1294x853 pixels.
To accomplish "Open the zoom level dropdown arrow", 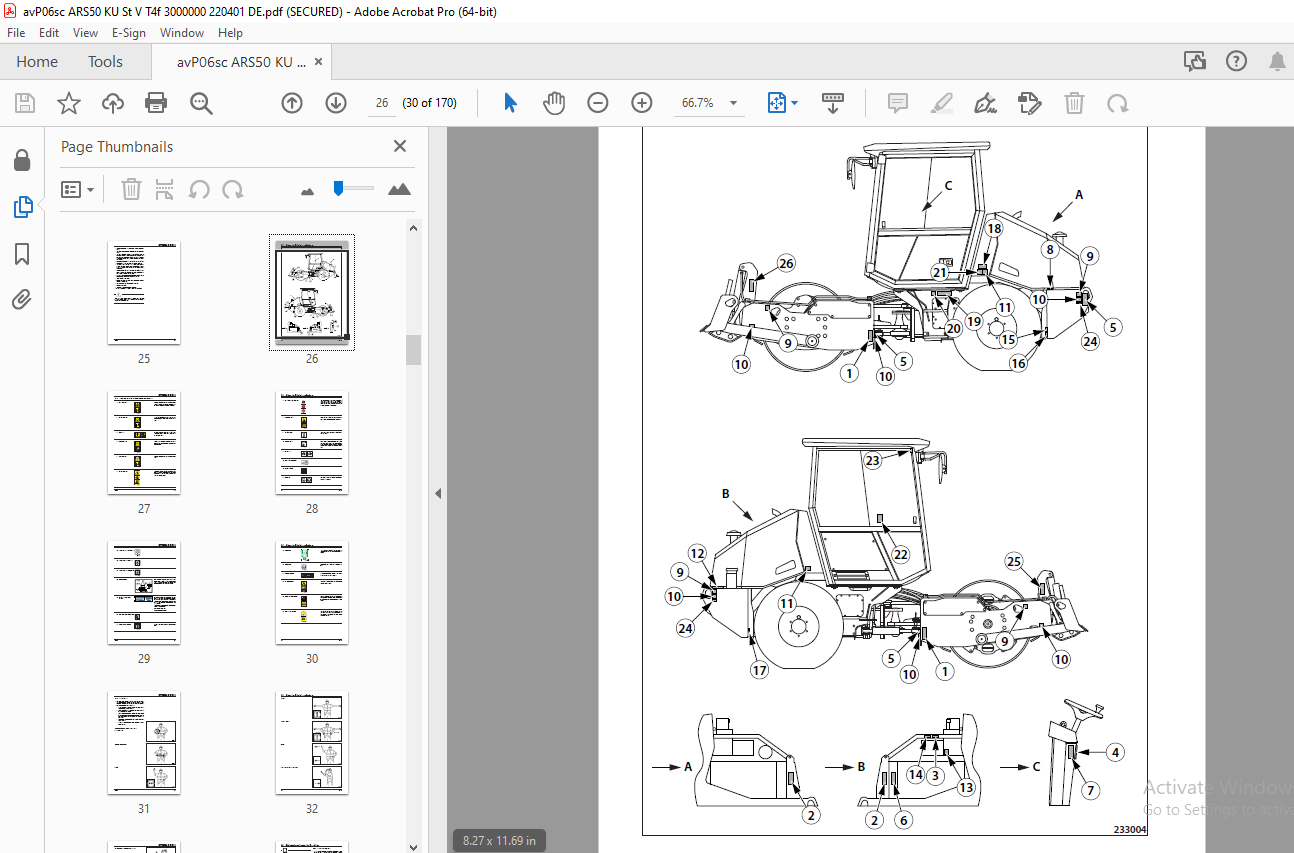I will (734, 103).
